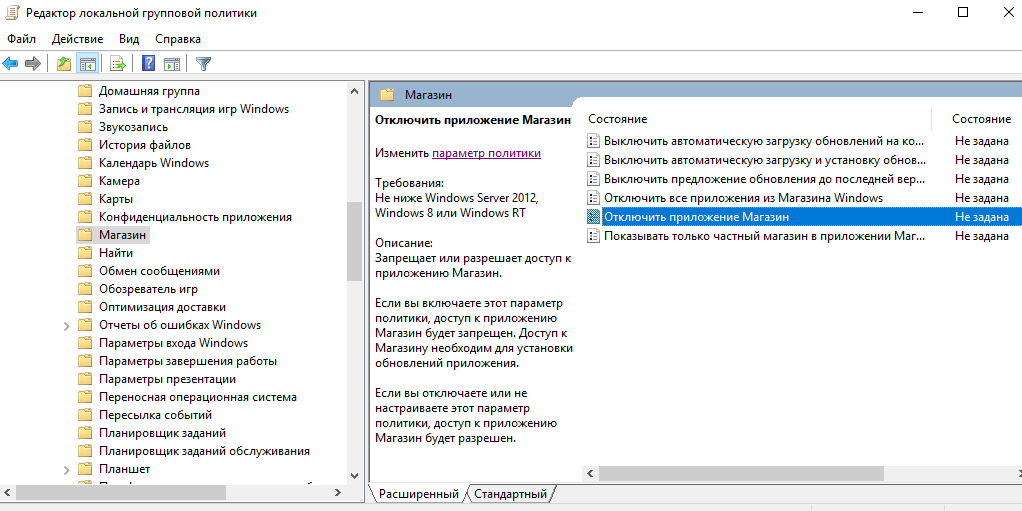Switch to the 'Стандартный' tab
The width and height of the screenshot is (1022, 511).
click(510, 494)
